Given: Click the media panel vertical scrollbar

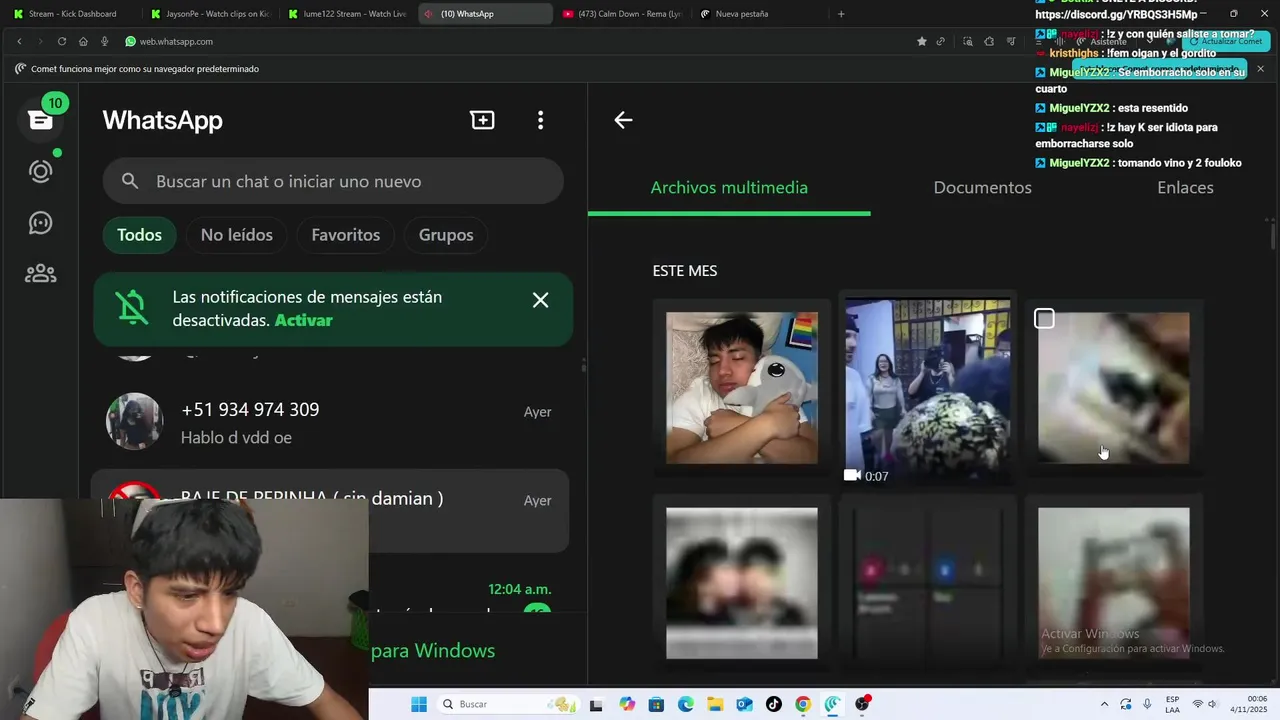Looking at the screenshot, I should pyautogui.click(x=1272, y=238).
